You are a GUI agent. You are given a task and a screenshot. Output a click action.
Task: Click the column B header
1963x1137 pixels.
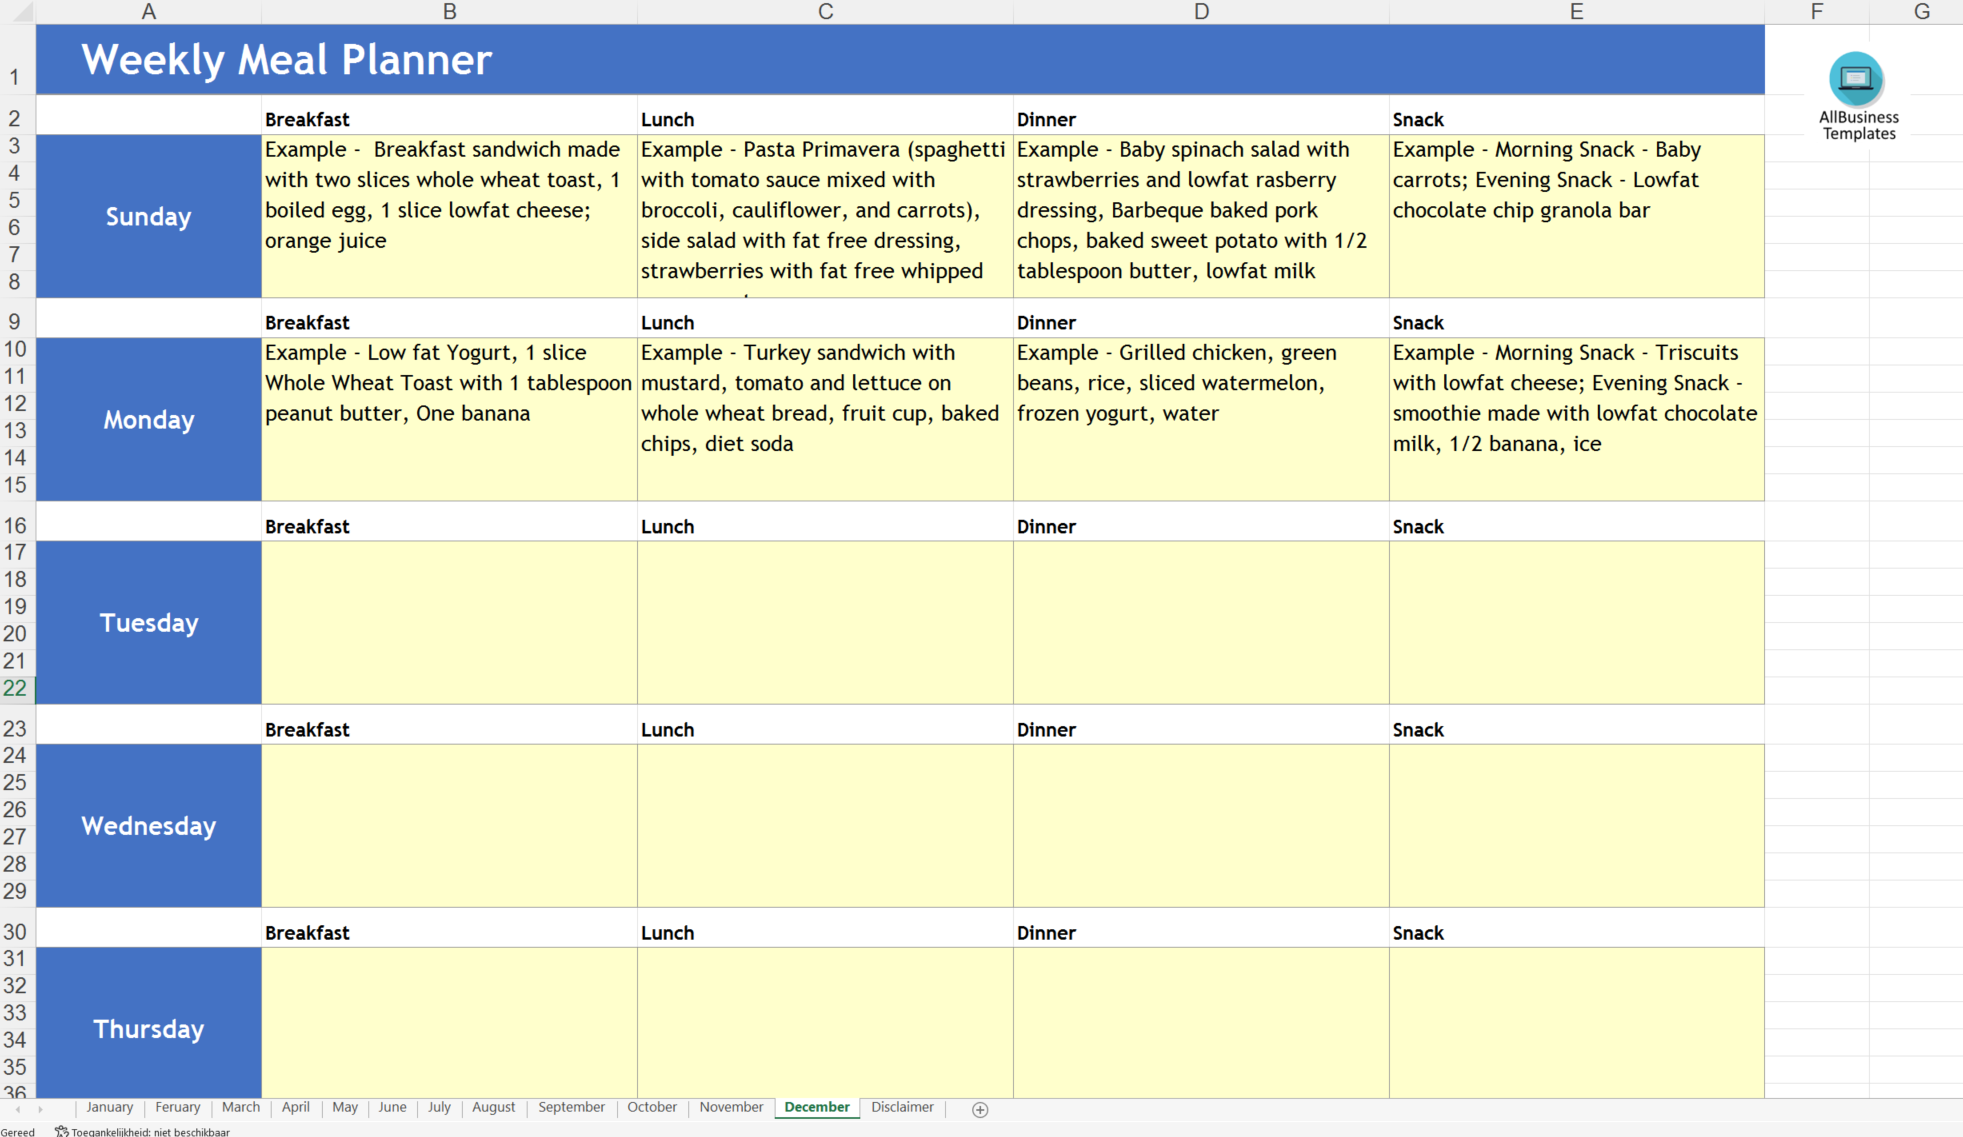(x=445, y=11)
